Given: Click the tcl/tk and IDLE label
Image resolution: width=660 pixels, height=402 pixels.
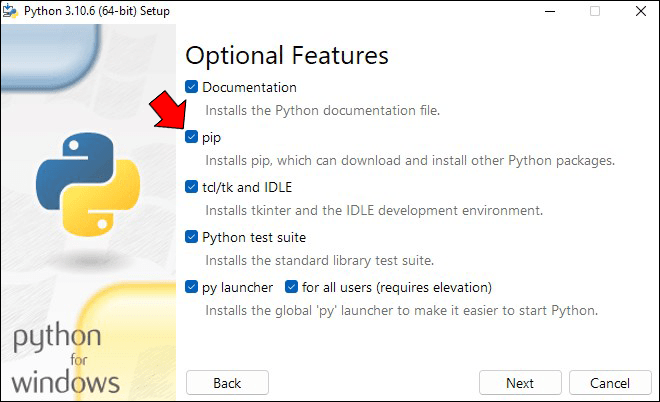Looking at the screenshot, I should click(247, 187).
